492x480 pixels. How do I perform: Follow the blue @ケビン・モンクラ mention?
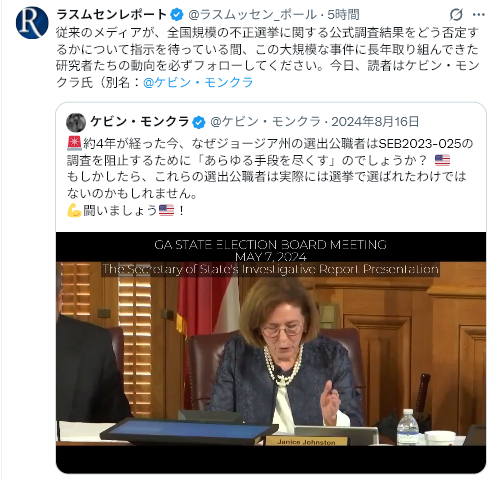click(198, 82)
